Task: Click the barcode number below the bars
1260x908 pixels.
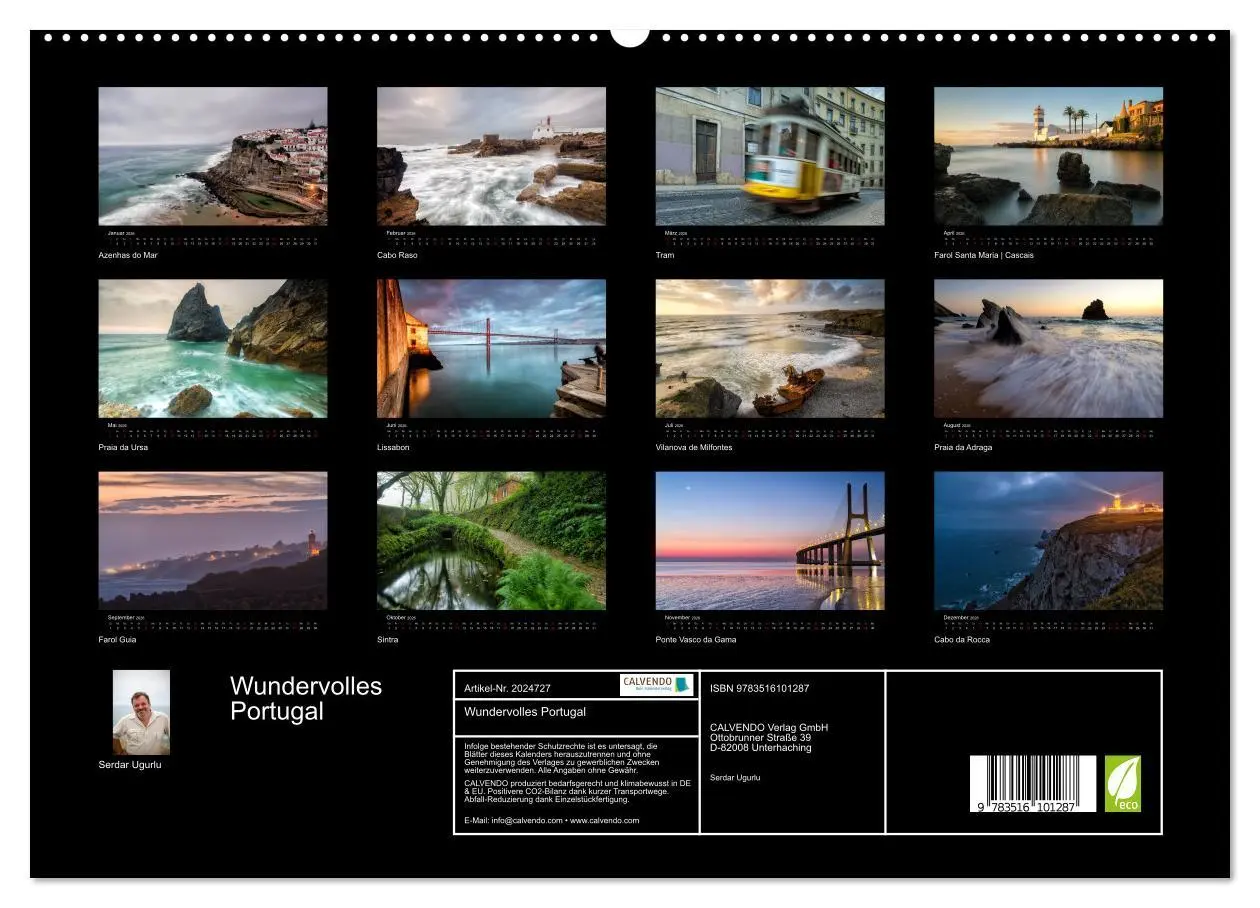Action: tap(1027, 807)
